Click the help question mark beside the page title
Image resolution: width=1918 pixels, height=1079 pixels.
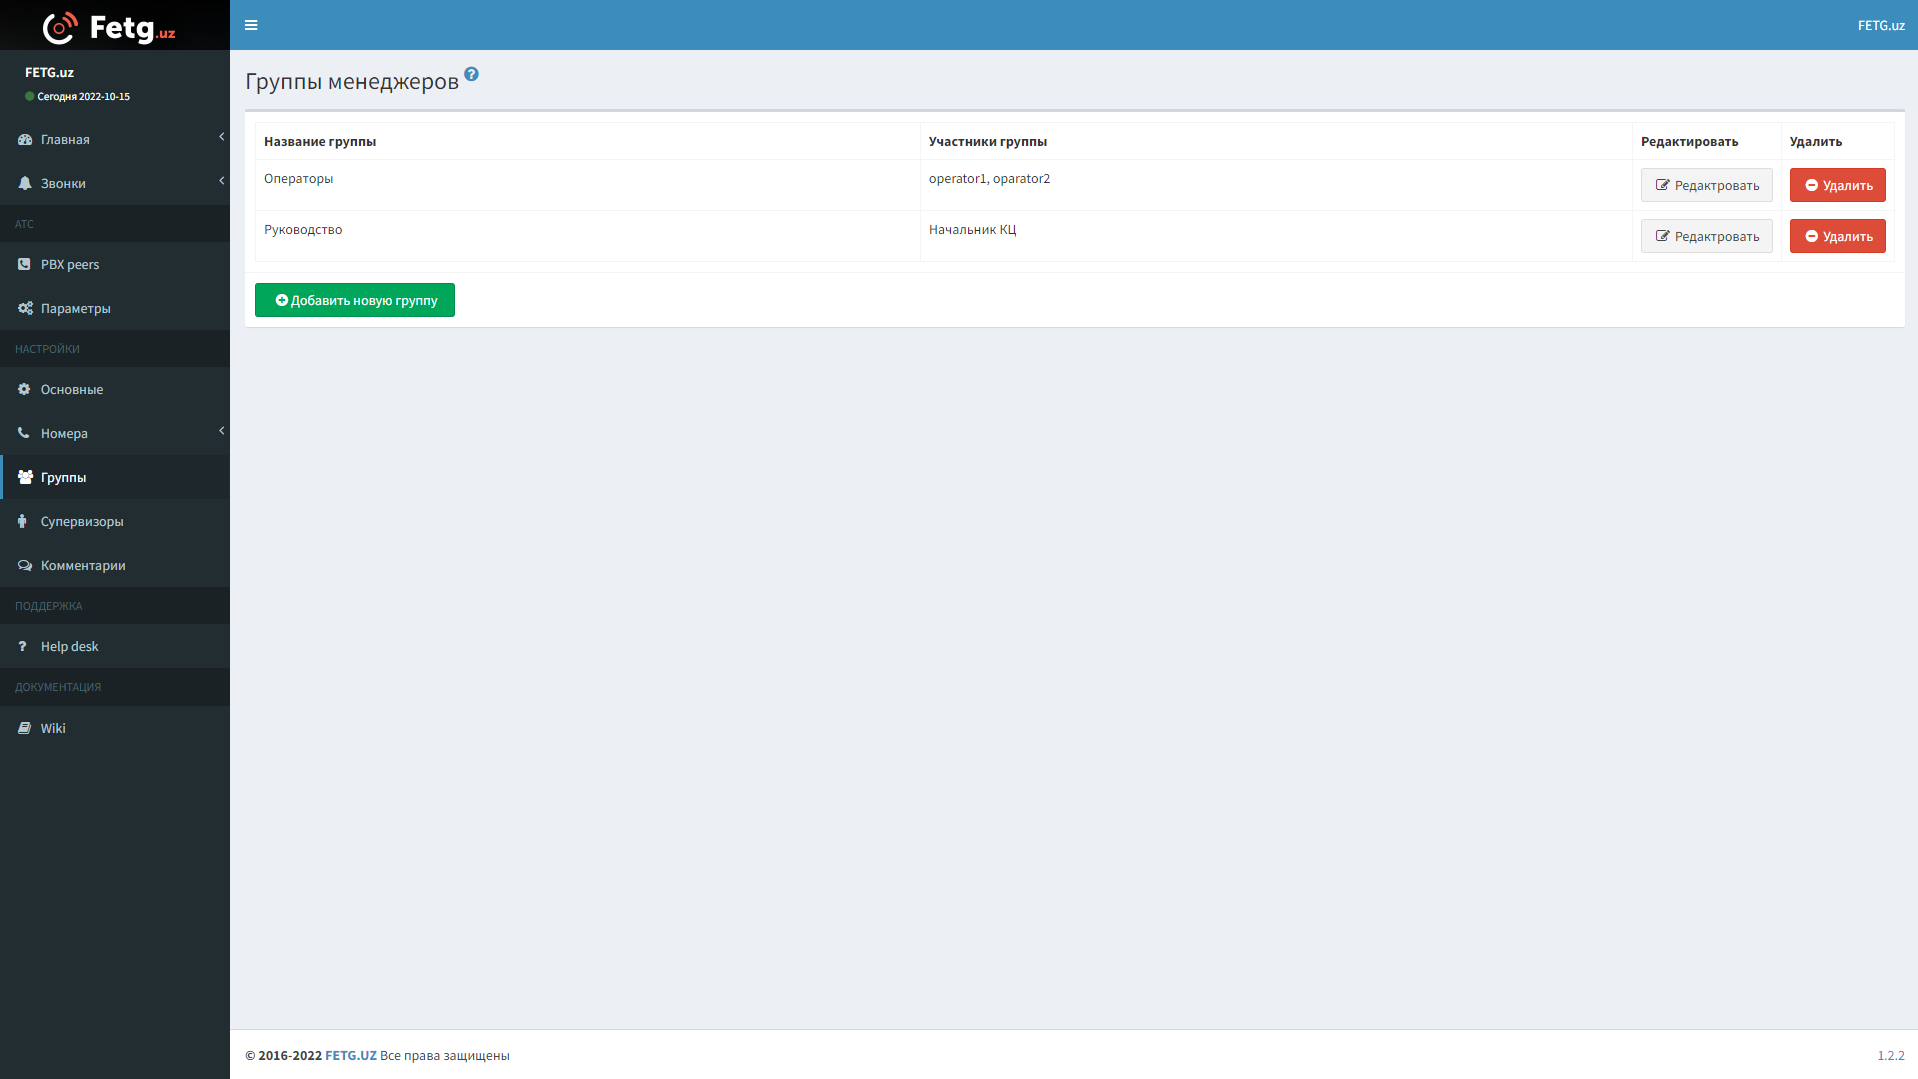471,74
